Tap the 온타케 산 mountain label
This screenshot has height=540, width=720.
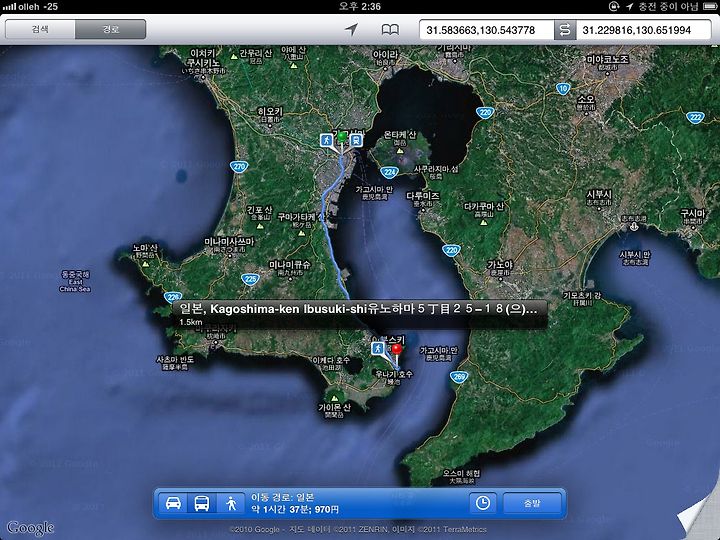(x=399, y=138)
